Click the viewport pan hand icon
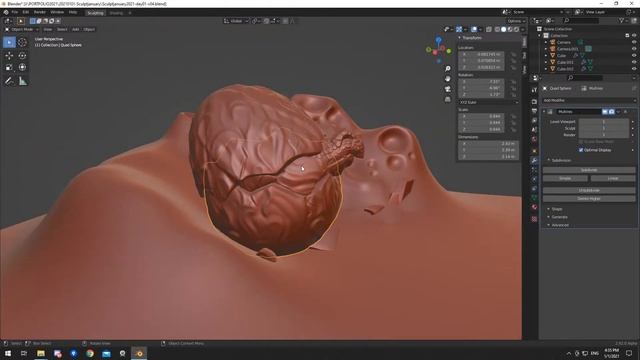 click(448, 79)
